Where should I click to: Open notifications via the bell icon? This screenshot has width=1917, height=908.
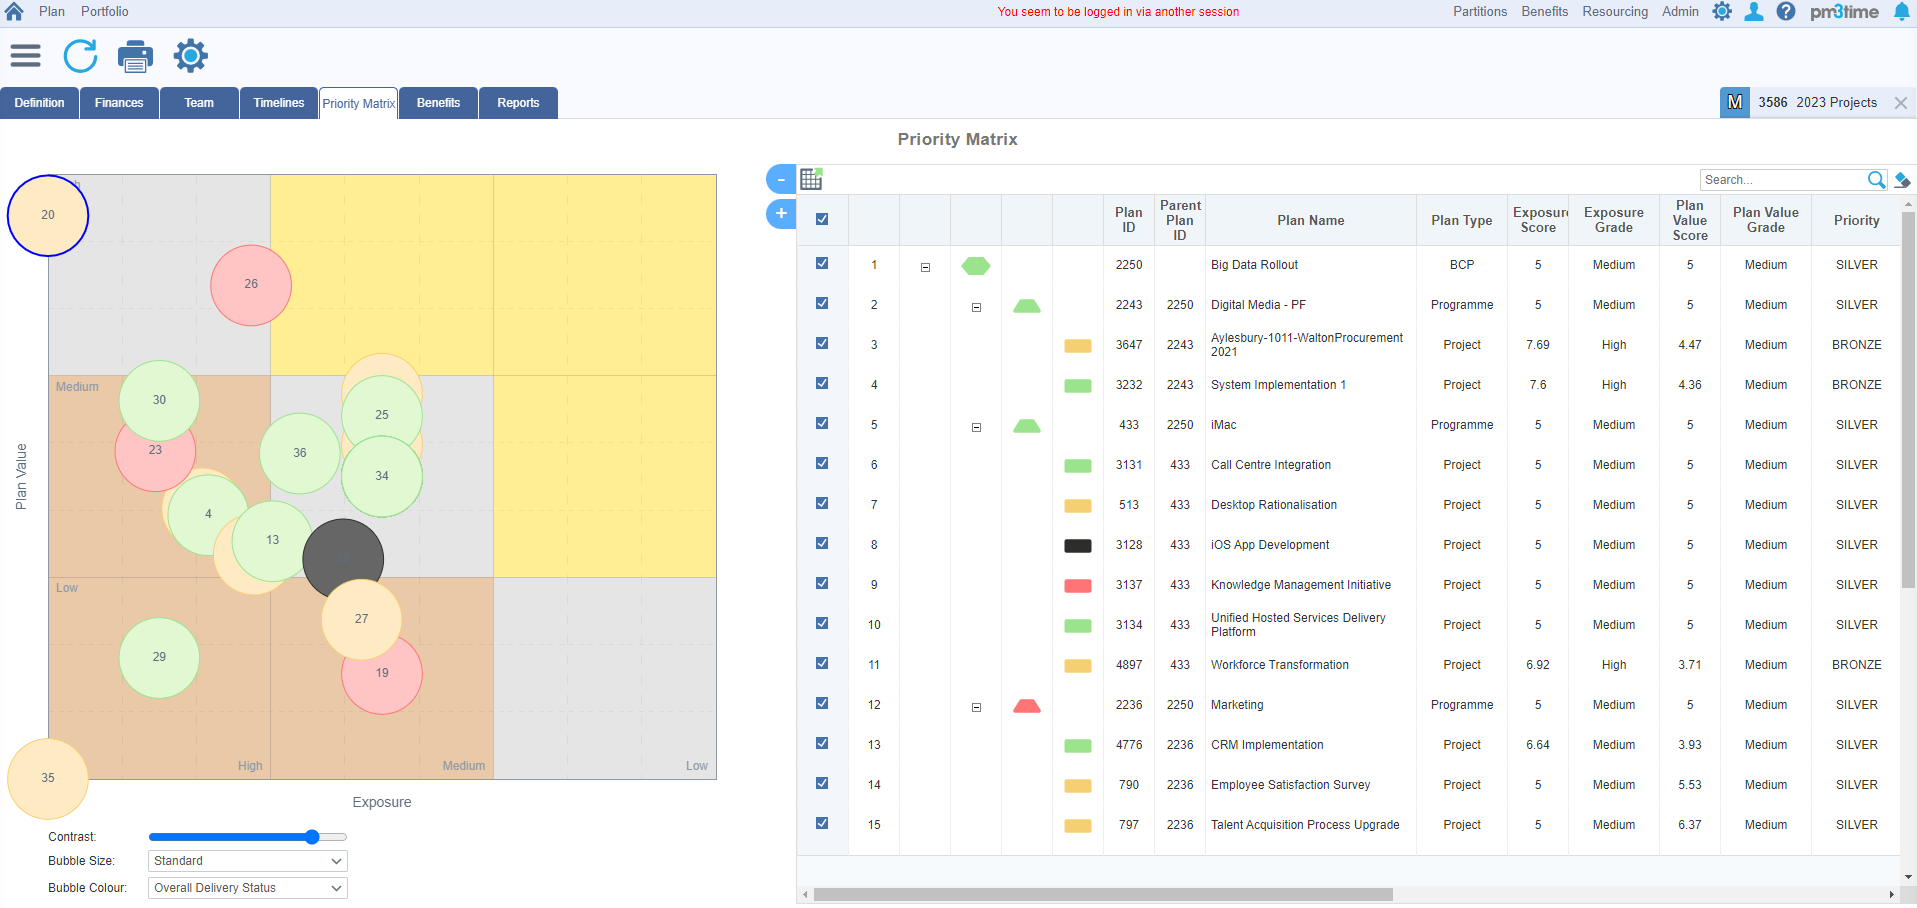point(1901,12)
